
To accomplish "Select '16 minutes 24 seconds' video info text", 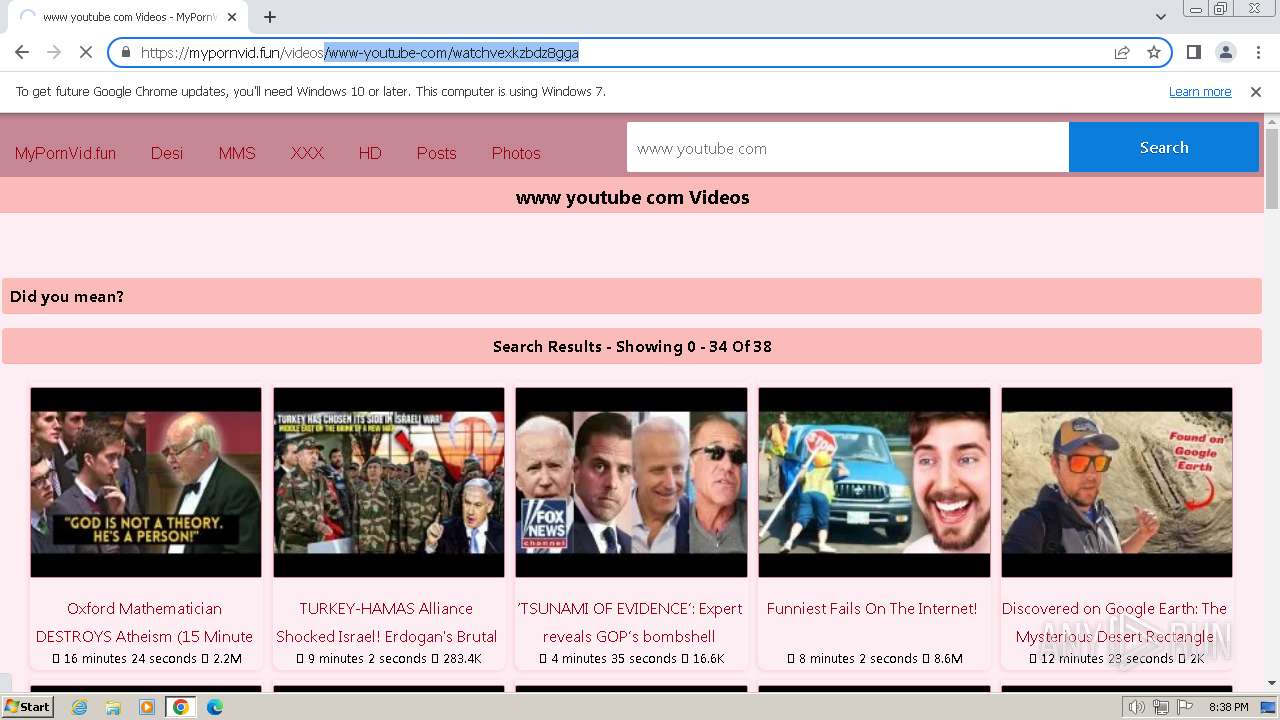I will click(x=130, y=658).
